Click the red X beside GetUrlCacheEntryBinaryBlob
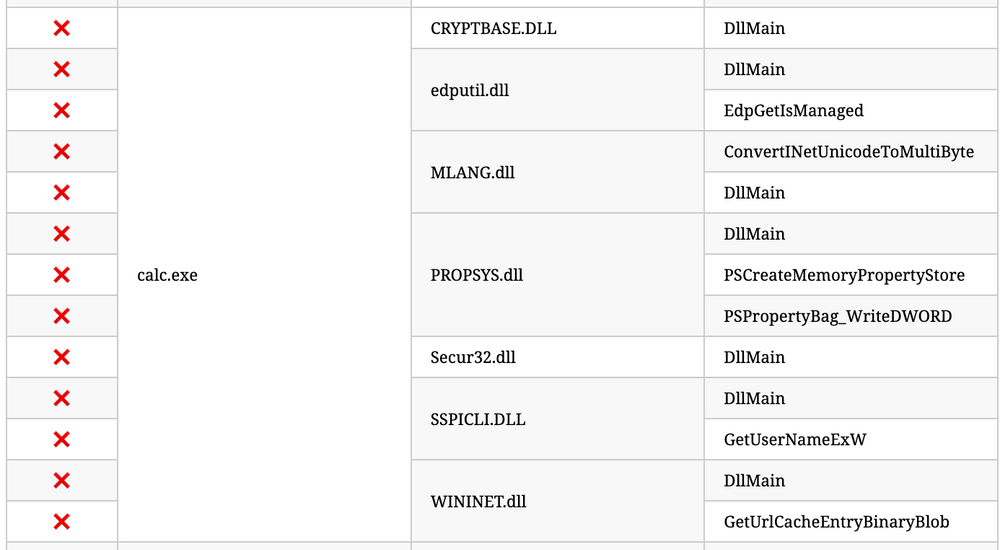1000x550 pixels. [x=61, y=521]
